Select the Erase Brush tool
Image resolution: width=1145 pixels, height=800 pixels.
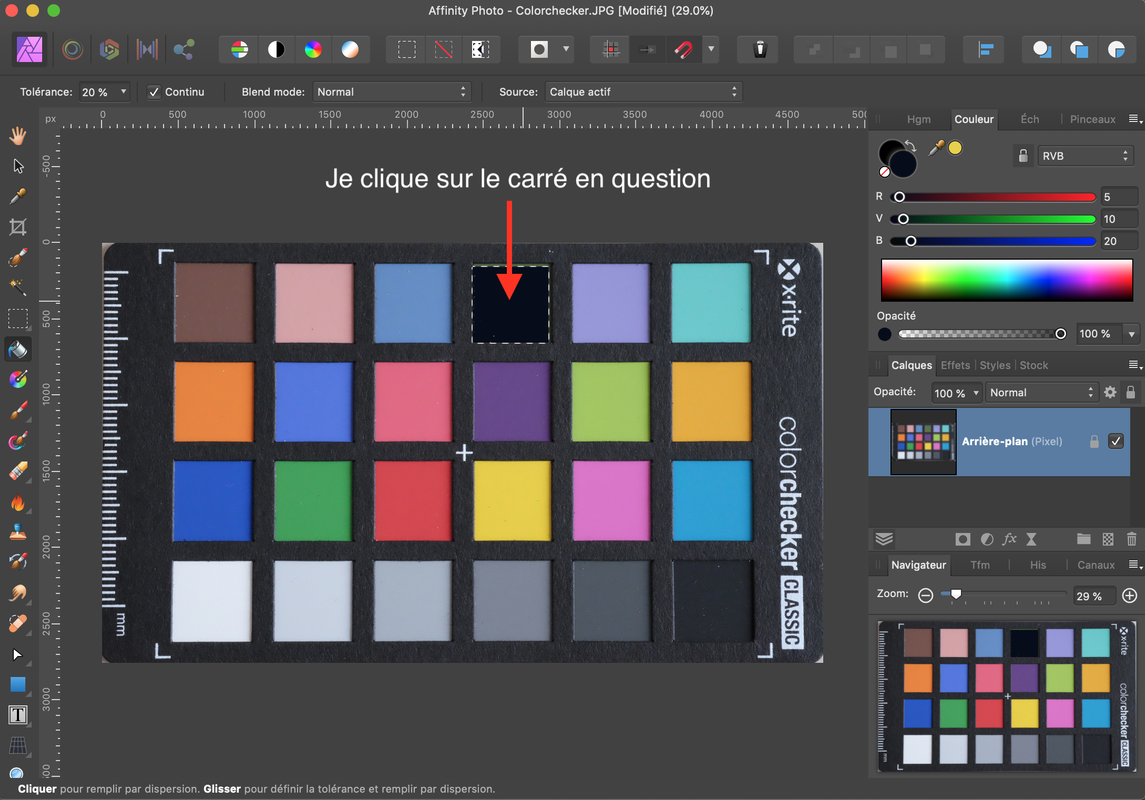point(18,471)
